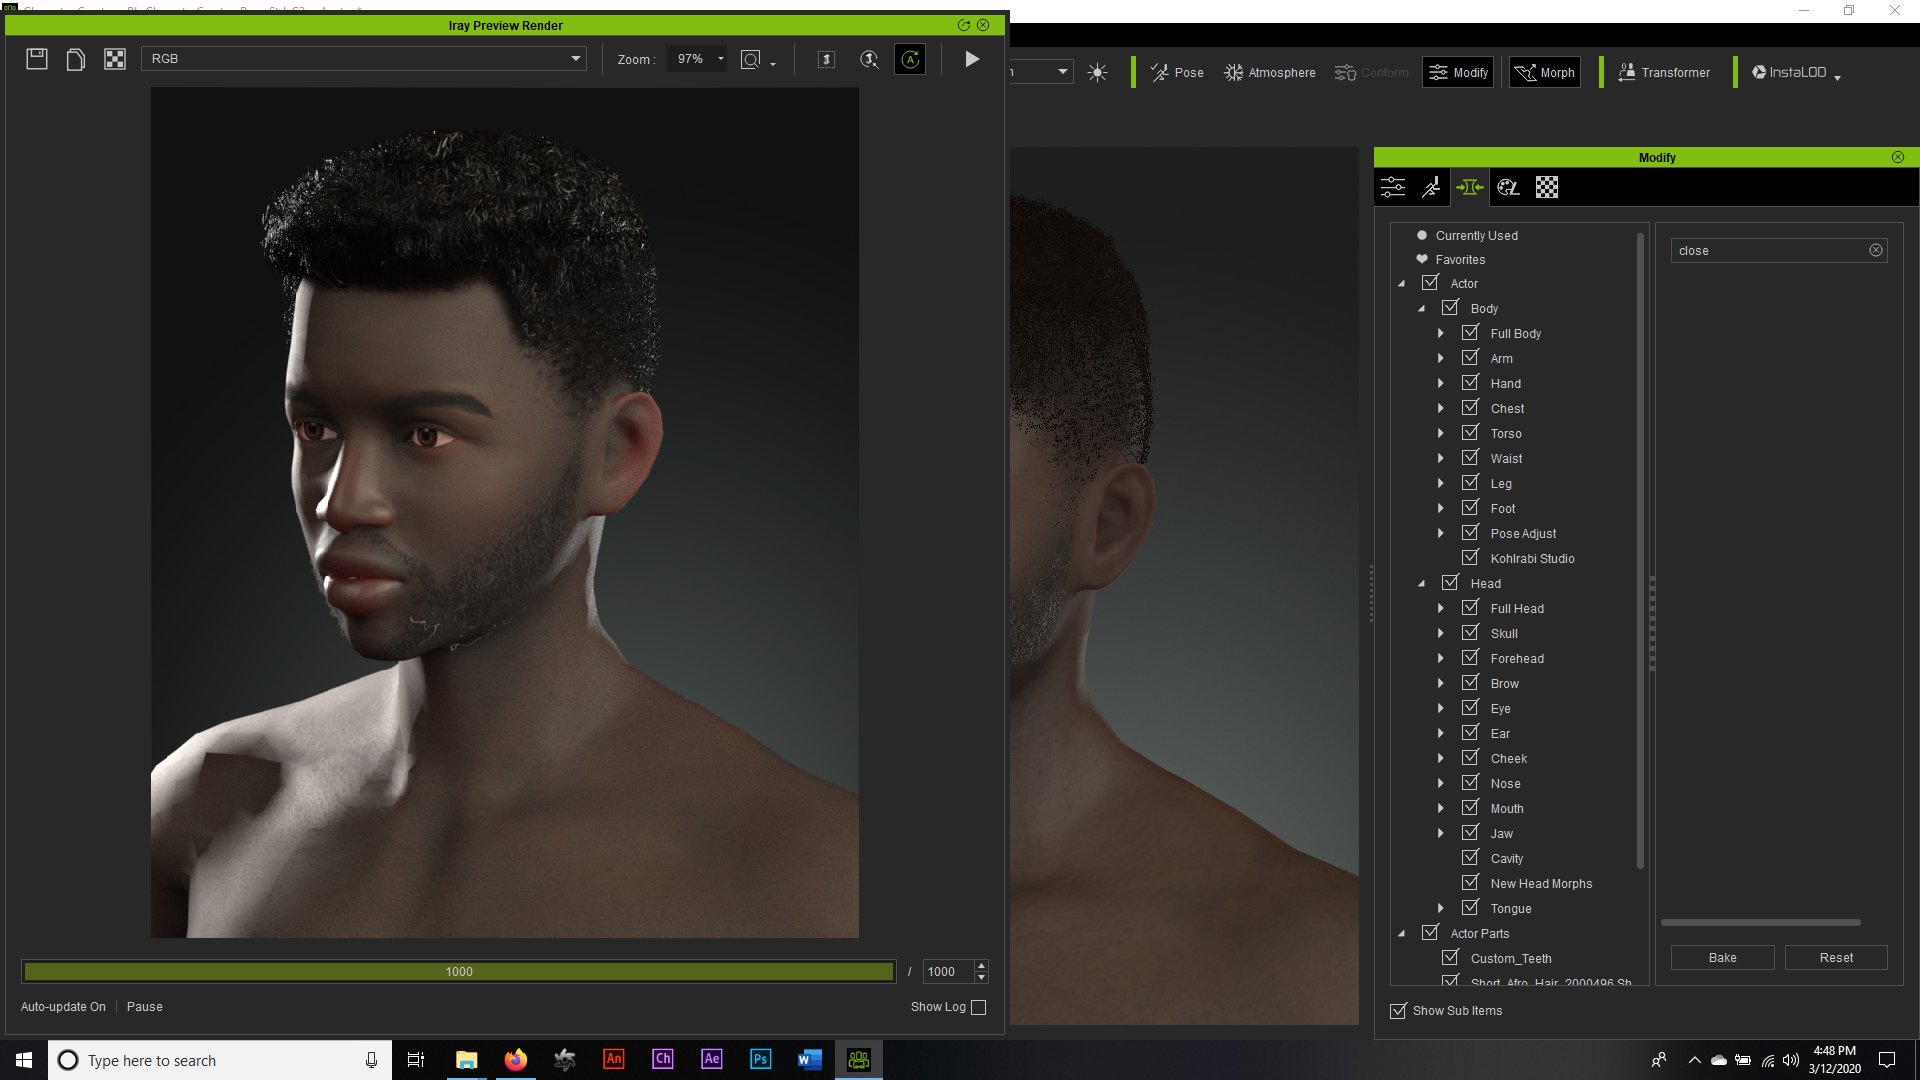
Task: Switch to the motion pose tab in Modify
Action: coord(1432,187)
